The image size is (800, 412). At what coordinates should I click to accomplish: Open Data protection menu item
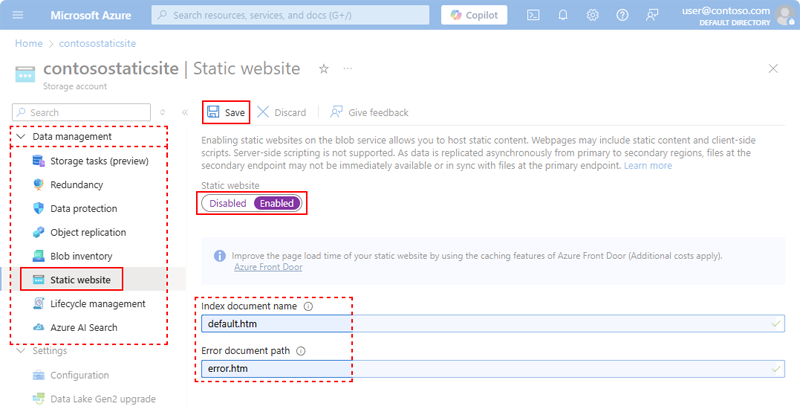pyautogui.click(x=84, y=208)
